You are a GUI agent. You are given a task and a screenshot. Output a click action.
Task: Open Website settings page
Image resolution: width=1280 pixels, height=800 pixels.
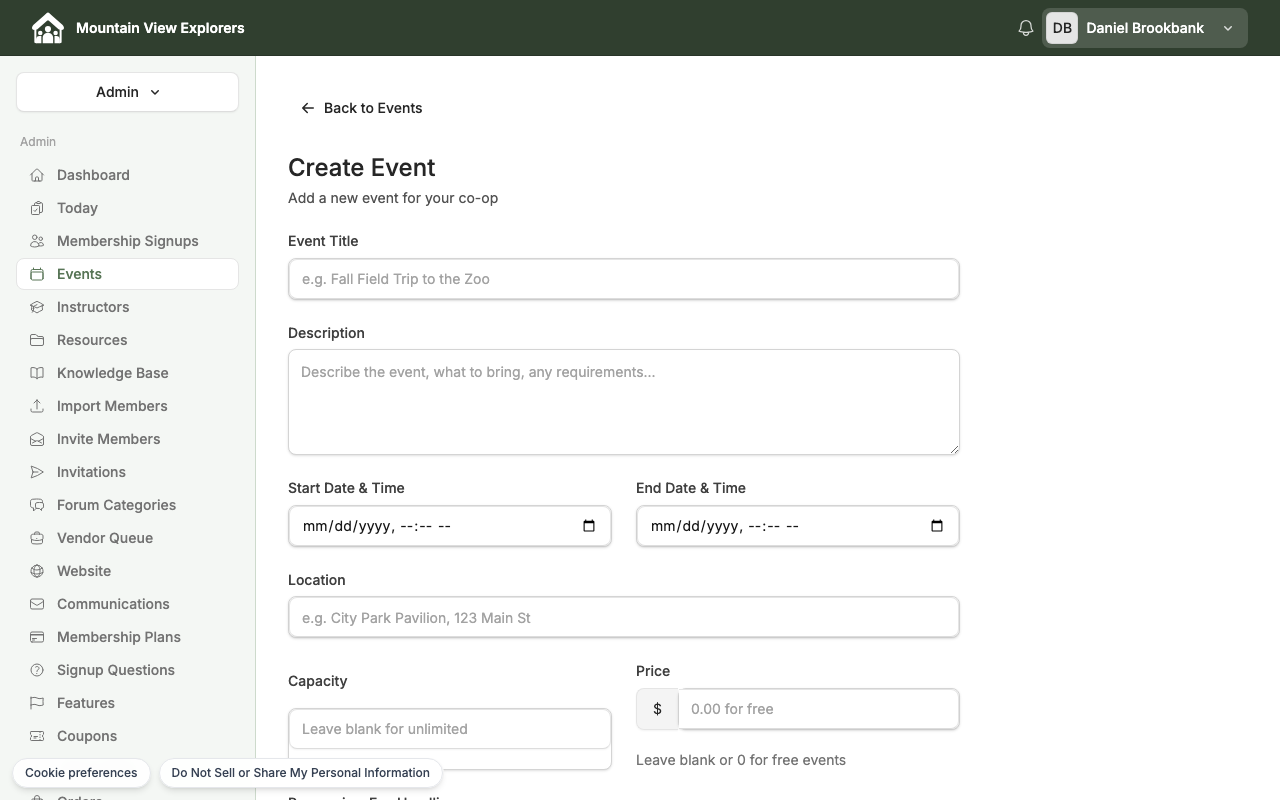tap(127, 571)
